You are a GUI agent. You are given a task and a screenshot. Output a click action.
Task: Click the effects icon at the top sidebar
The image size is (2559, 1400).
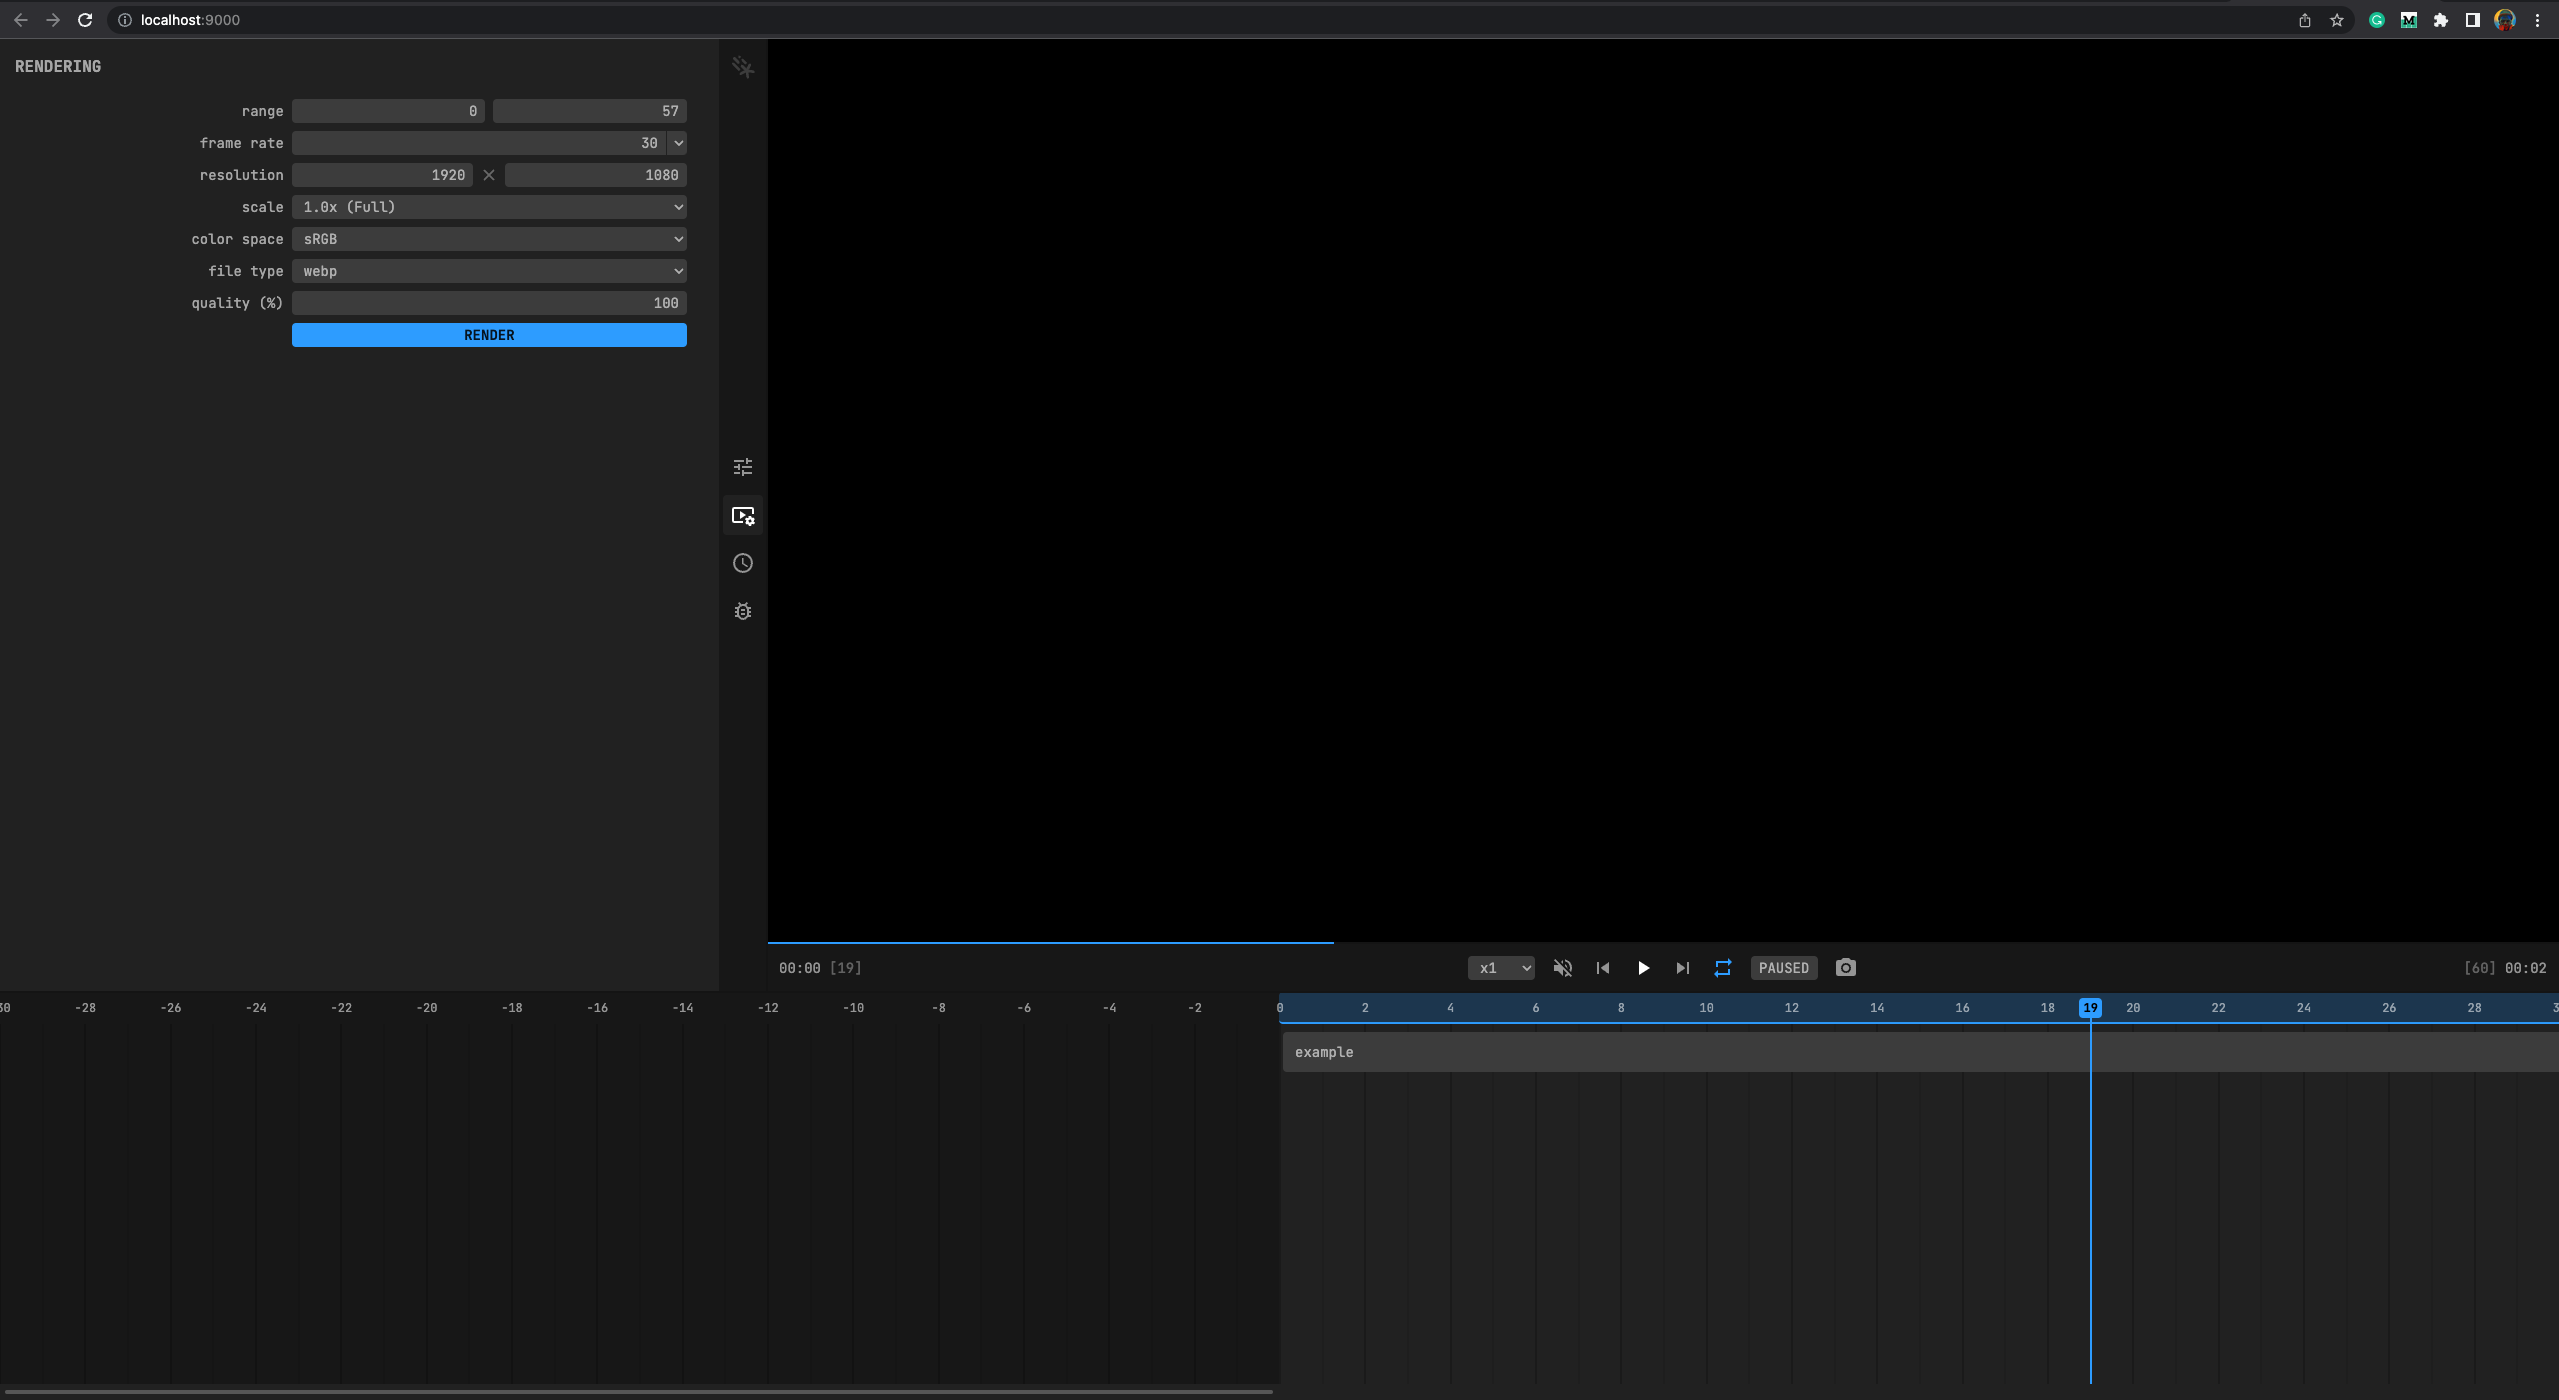coord(743,66)
